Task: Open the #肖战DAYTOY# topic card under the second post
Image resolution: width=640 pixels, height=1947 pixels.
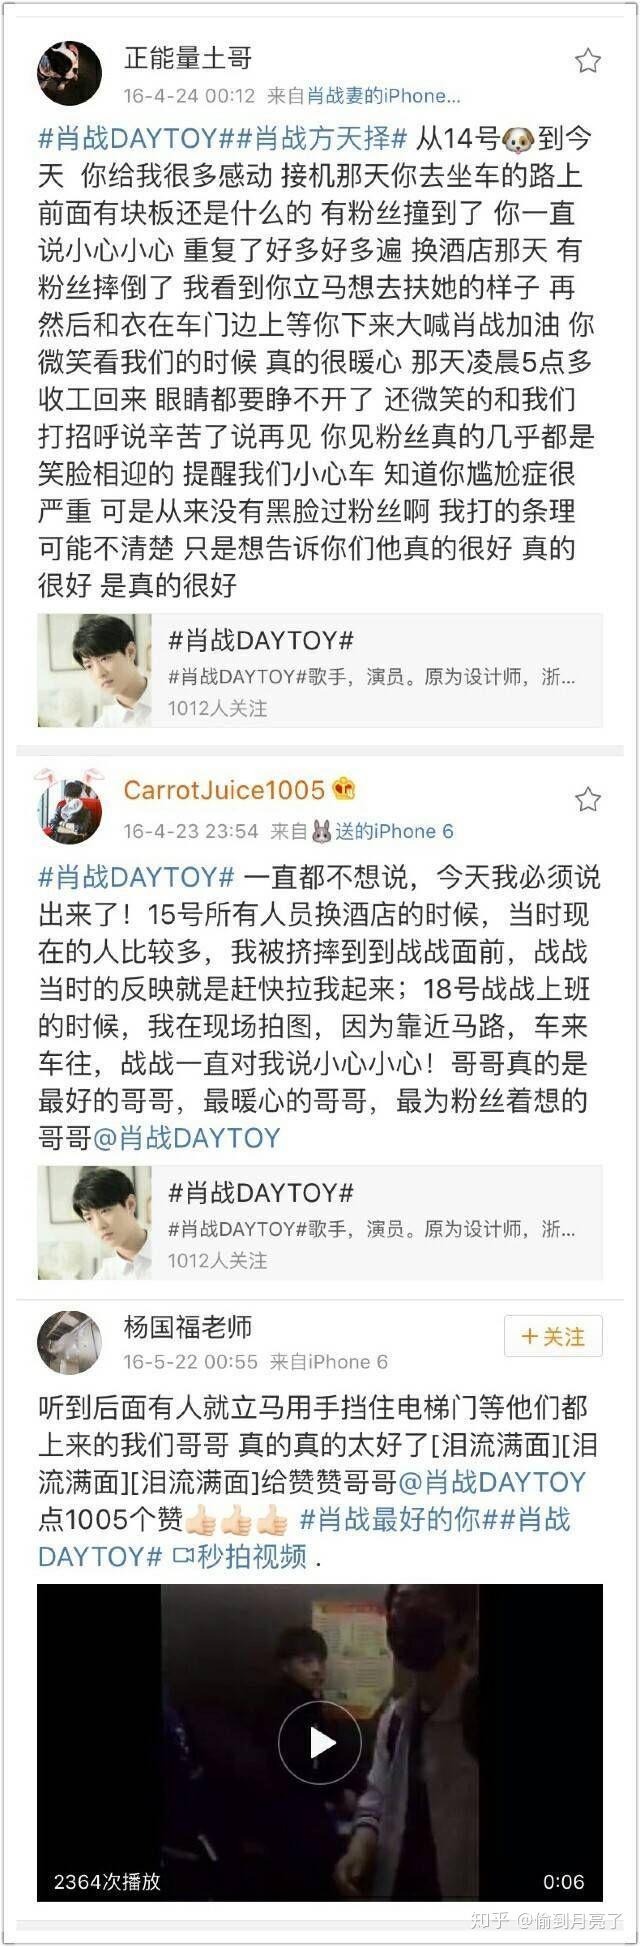Action: click(x=320, y=1222)
